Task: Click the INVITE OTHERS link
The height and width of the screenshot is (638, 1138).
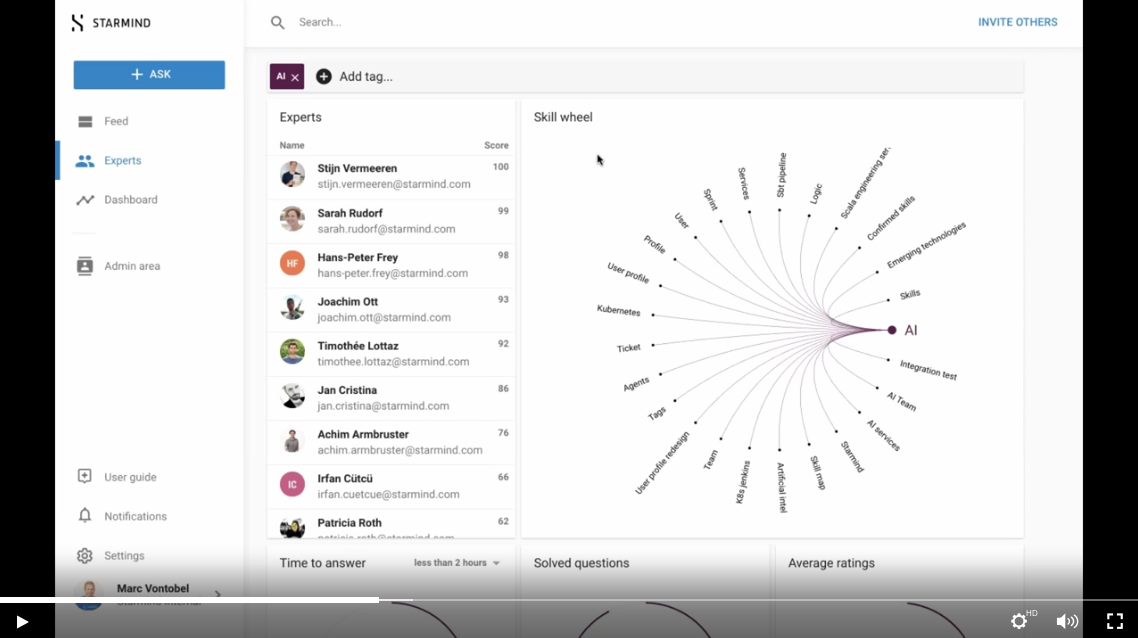Action: (1018, 22)
